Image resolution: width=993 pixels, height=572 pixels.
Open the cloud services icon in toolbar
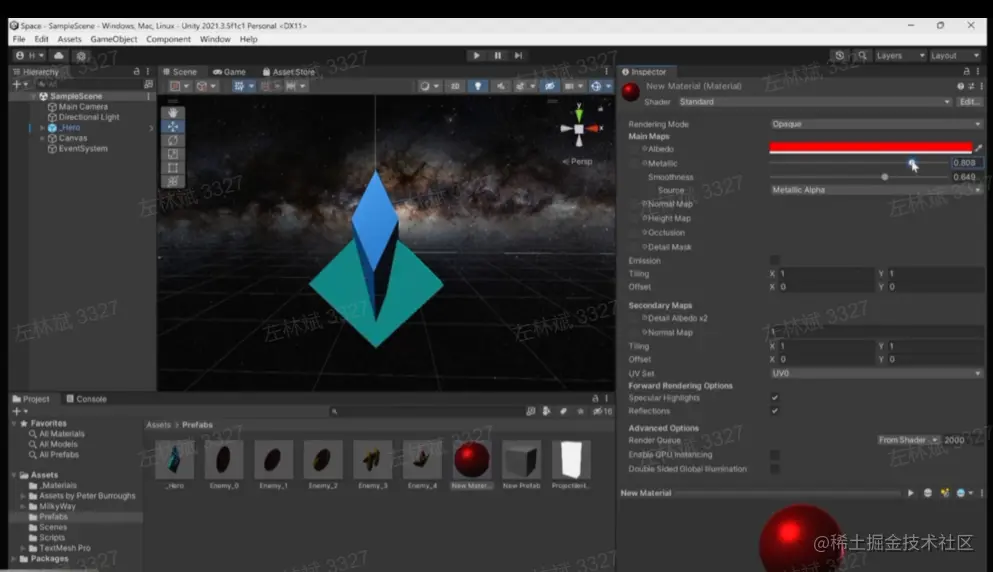[x=59, y=56]
